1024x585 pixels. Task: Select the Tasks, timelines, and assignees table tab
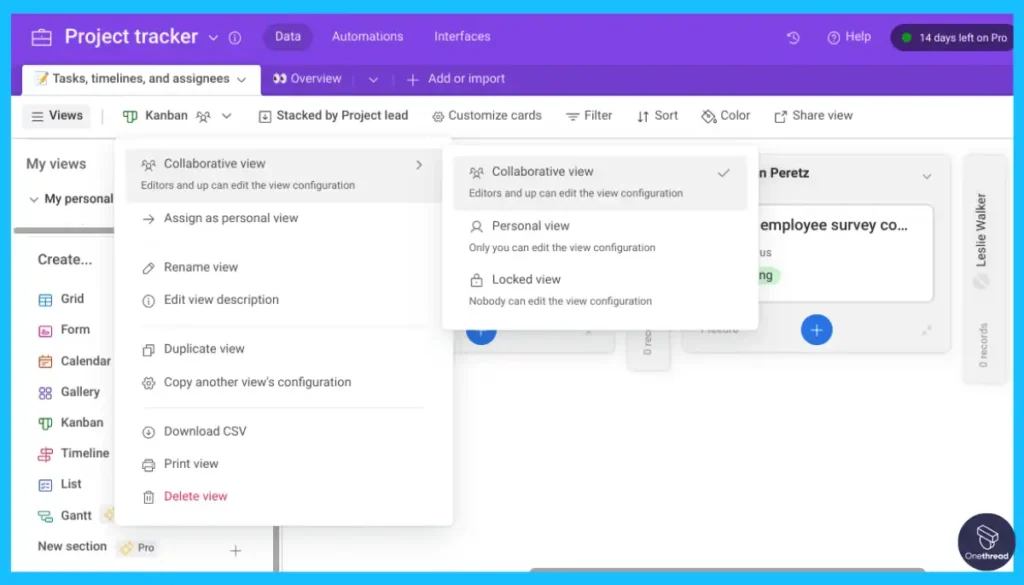pos(140,79)
